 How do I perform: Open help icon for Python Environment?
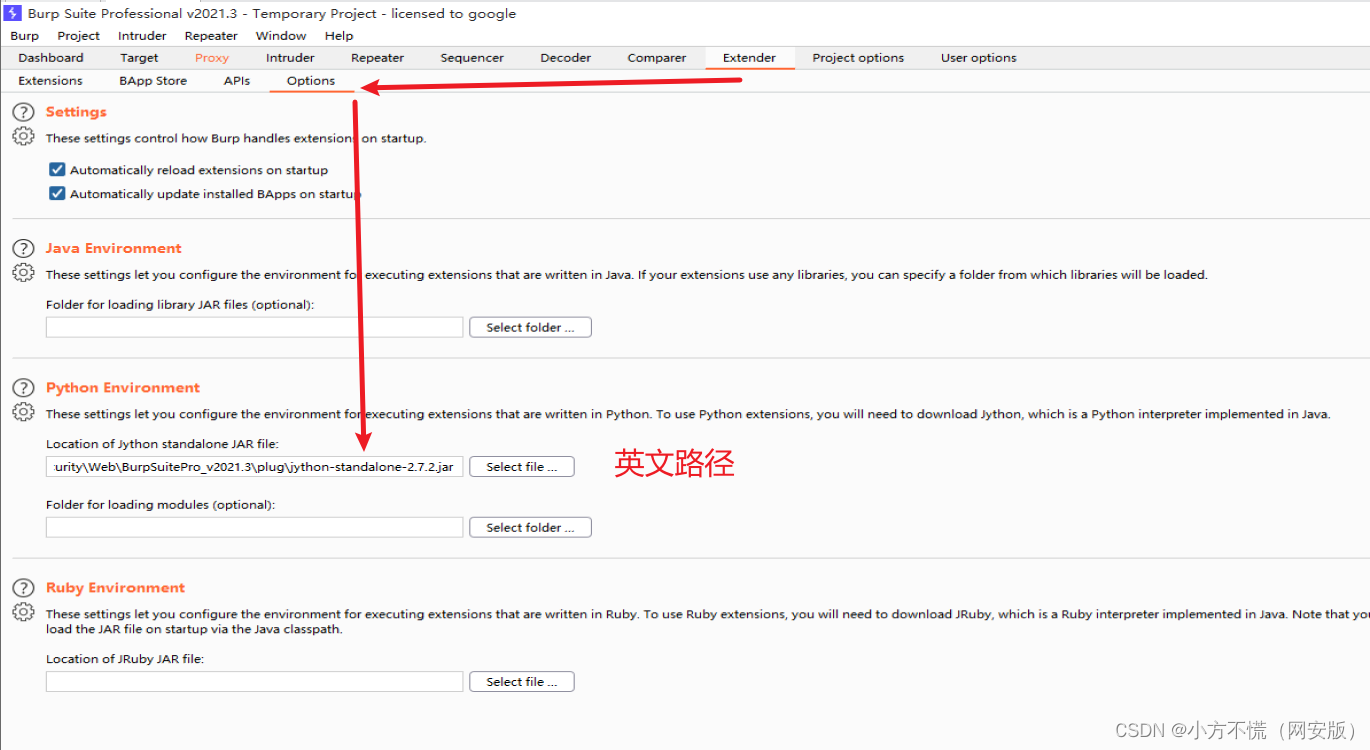(x=23, y=388)
